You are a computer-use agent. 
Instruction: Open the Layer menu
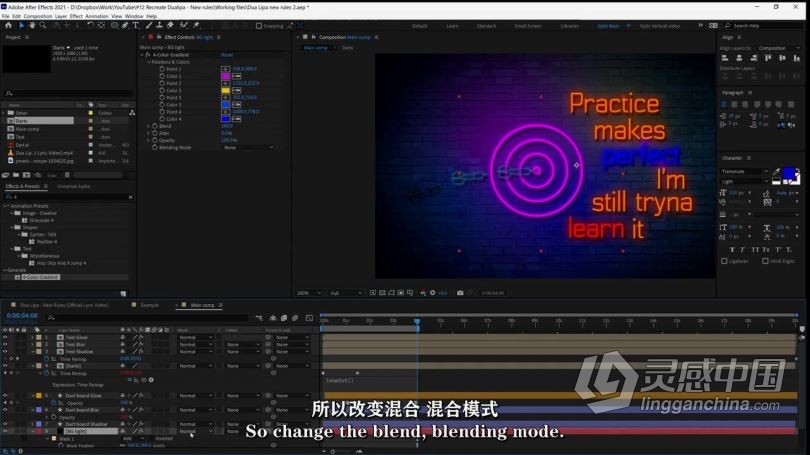61,16
